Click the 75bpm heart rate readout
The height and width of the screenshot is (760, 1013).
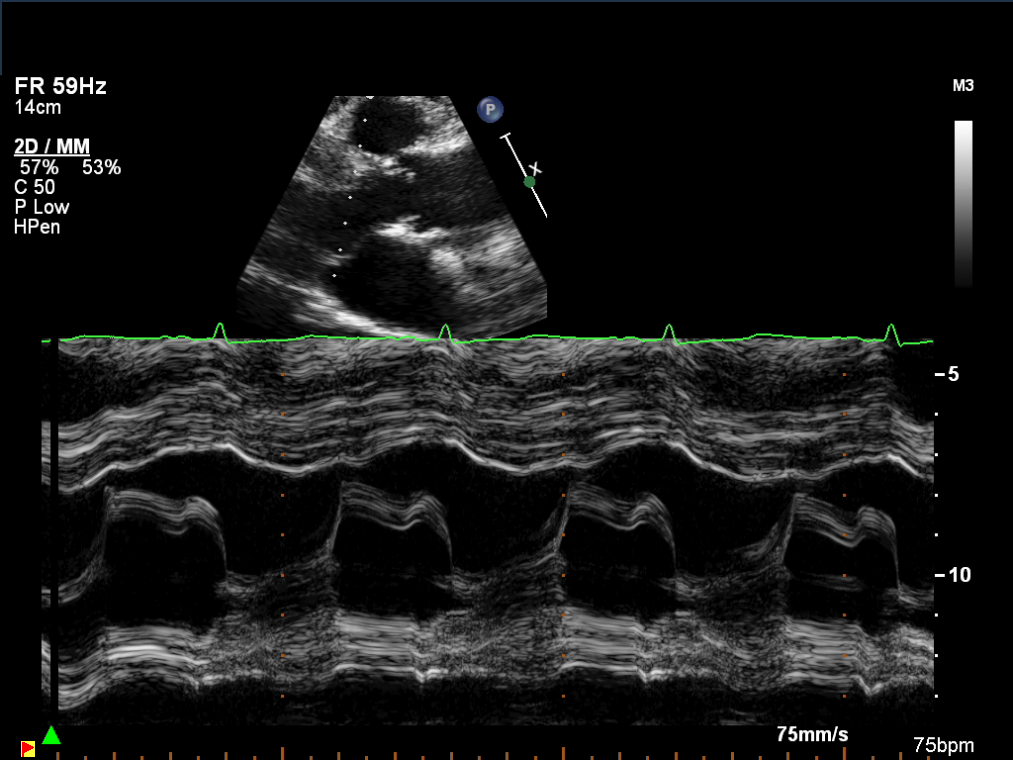tap(943, 746)
